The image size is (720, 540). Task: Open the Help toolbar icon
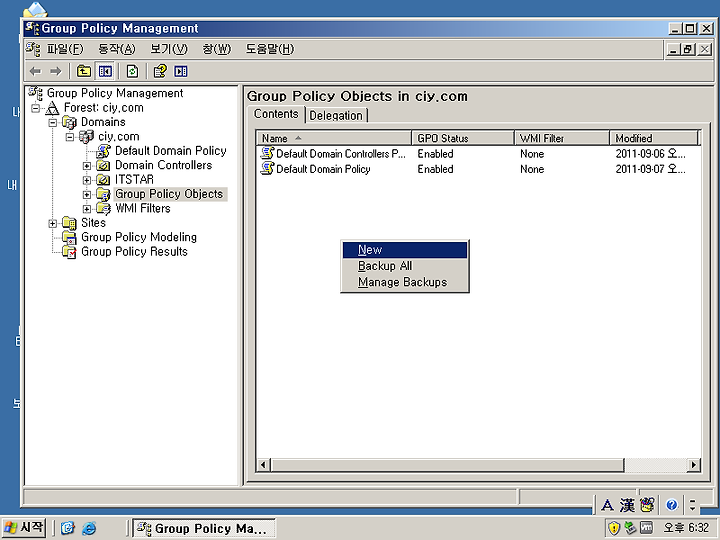tap(159, 71)
